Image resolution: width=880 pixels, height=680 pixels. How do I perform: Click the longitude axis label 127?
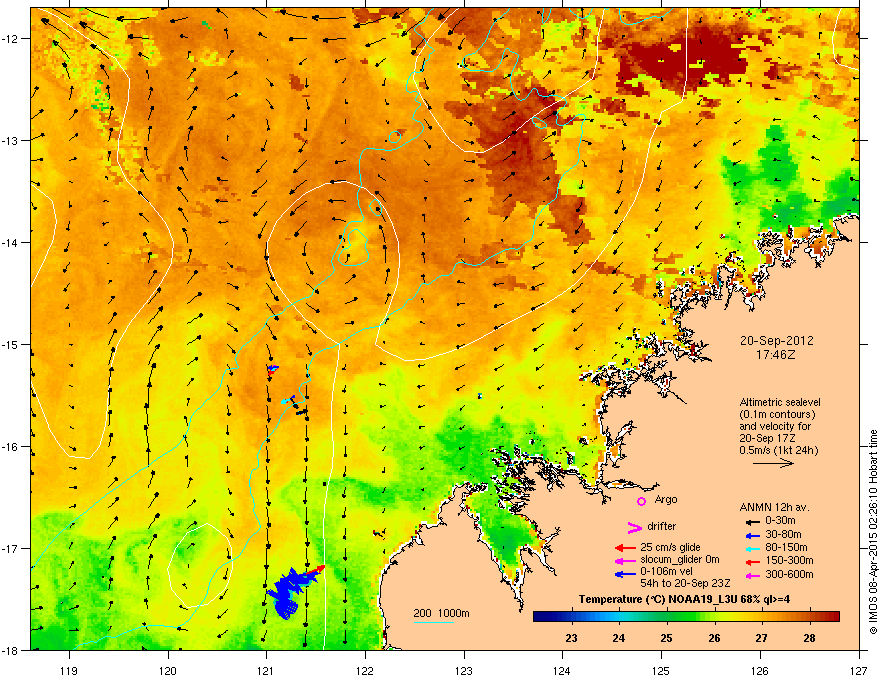pyautogui.click(x=858, y=670)
